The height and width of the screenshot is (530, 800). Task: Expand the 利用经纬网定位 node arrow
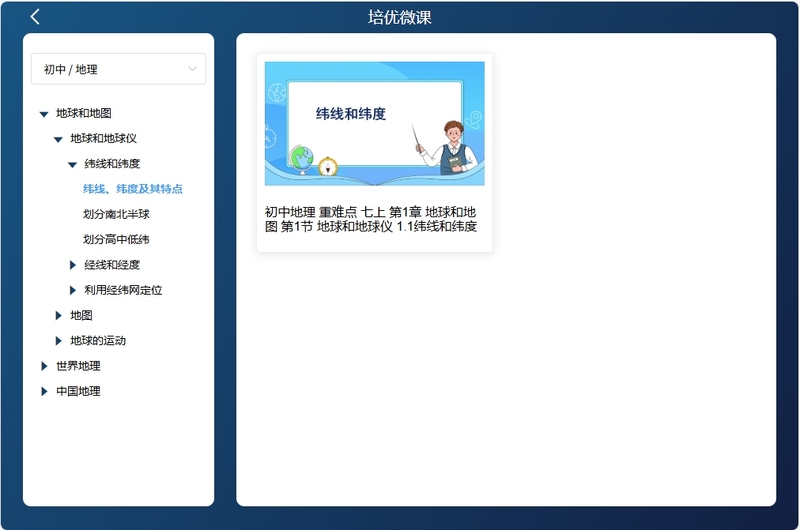pos(72,290)
